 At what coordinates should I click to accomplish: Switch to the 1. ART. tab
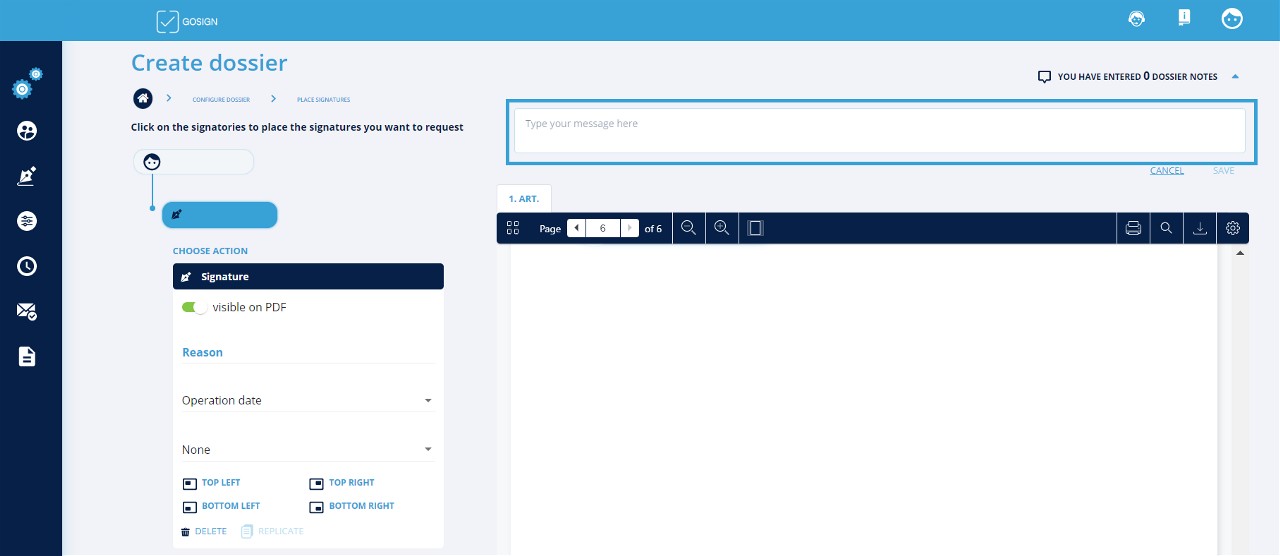pyautogui.click(x=524, y=199)
